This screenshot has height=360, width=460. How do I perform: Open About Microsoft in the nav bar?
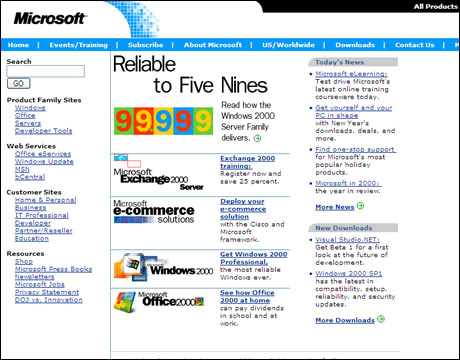coord(213,45)
